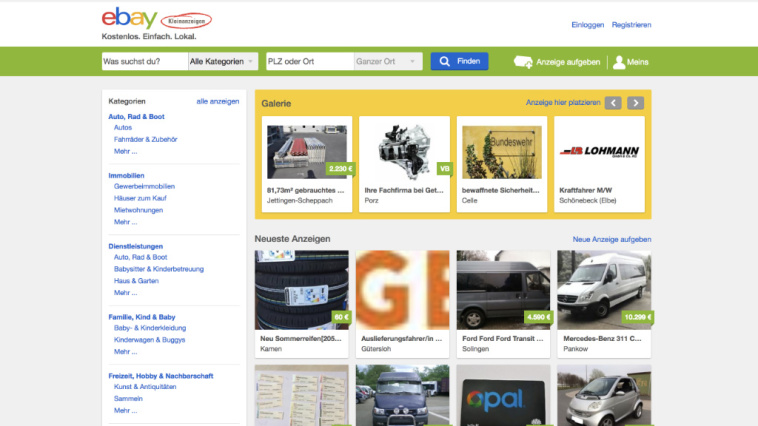The height and width of the screenshot is (426, 758).
Task: Click the '81,73m² gebrauchtes' ad title
Action: pos(305,191)
